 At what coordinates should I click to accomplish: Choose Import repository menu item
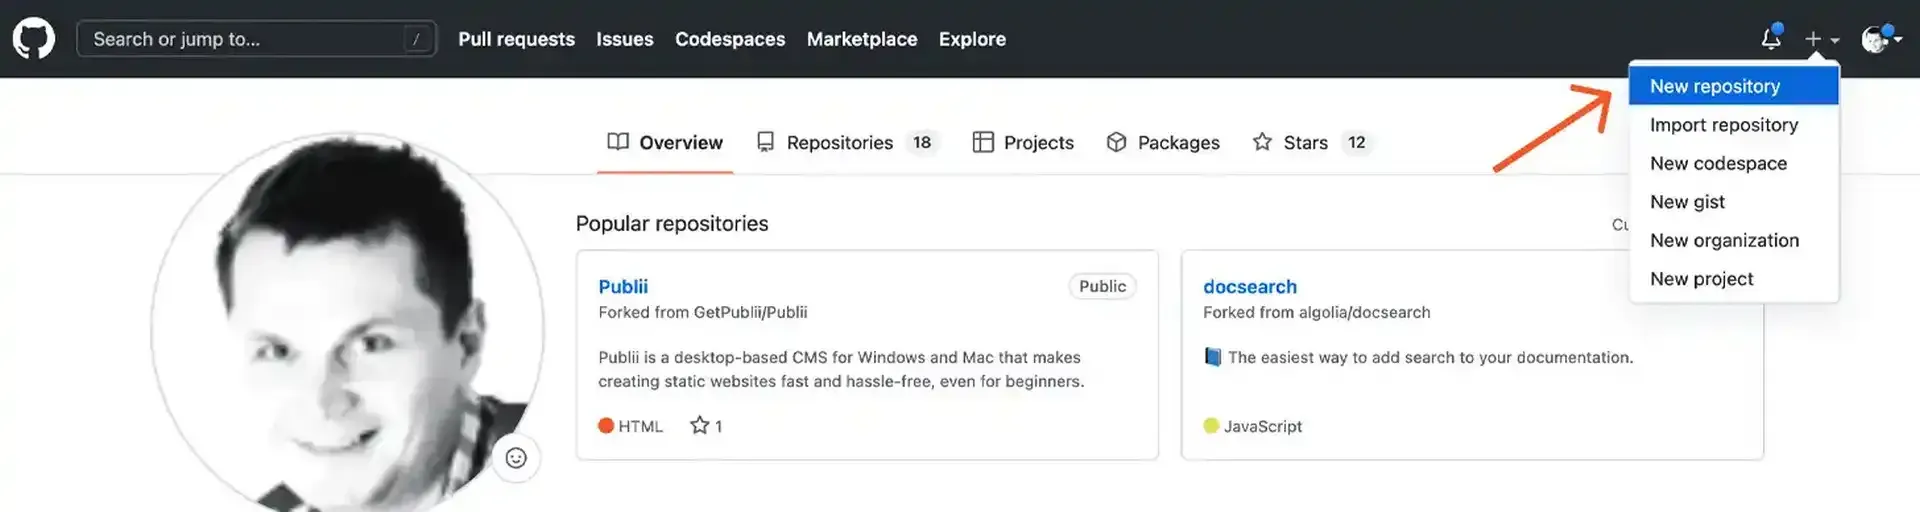1723,125
